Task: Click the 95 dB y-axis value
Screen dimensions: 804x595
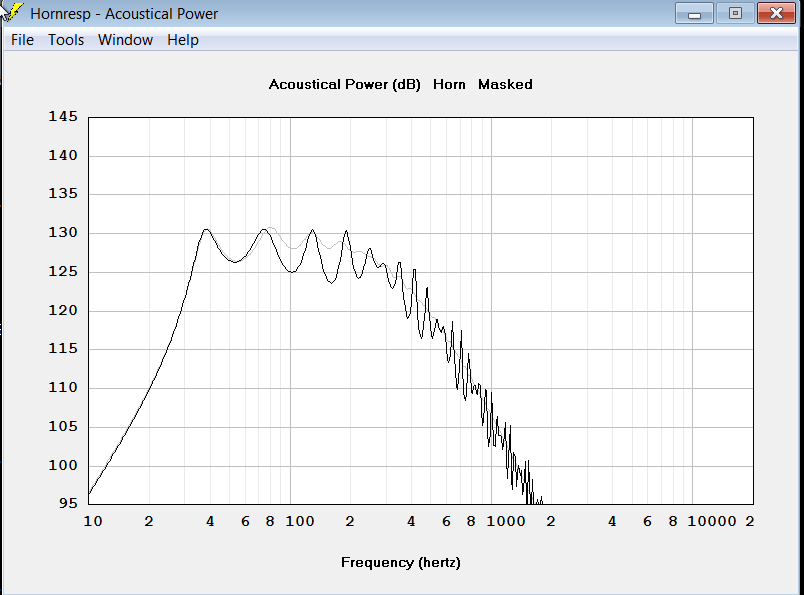Action: coord(68,503)
